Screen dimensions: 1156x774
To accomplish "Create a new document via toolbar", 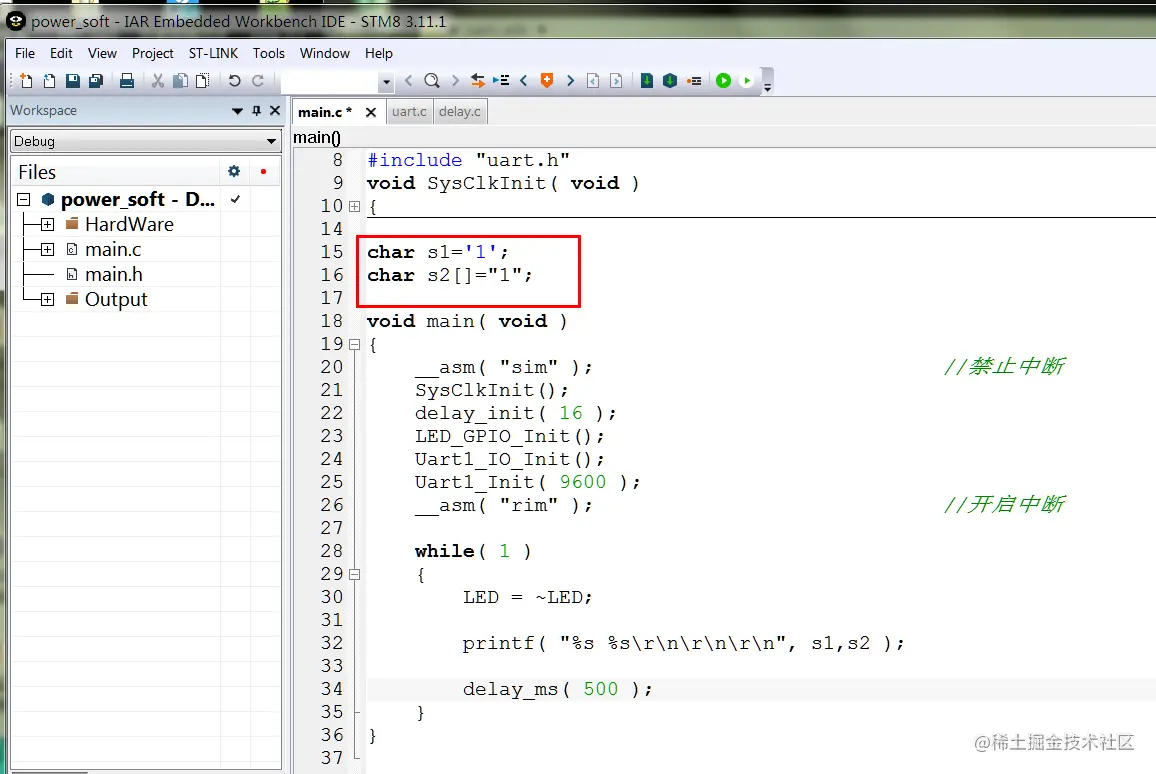I will [x=26, y=80].
